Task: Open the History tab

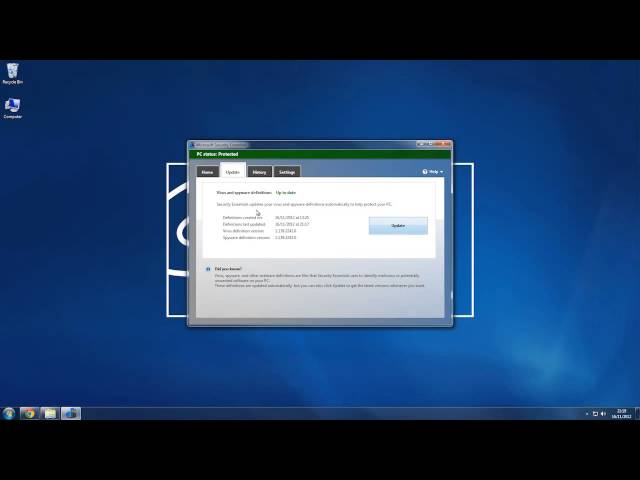Action: [x=259, y=172]
